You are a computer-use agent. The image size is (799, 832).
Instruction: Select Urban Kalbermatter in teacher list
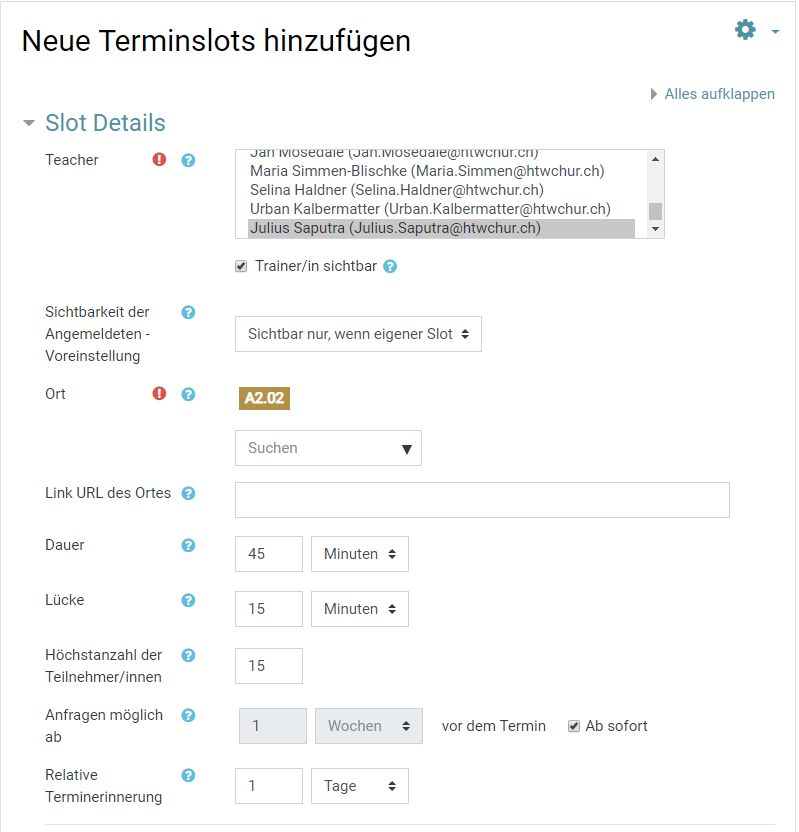click(x=430, y=209)
